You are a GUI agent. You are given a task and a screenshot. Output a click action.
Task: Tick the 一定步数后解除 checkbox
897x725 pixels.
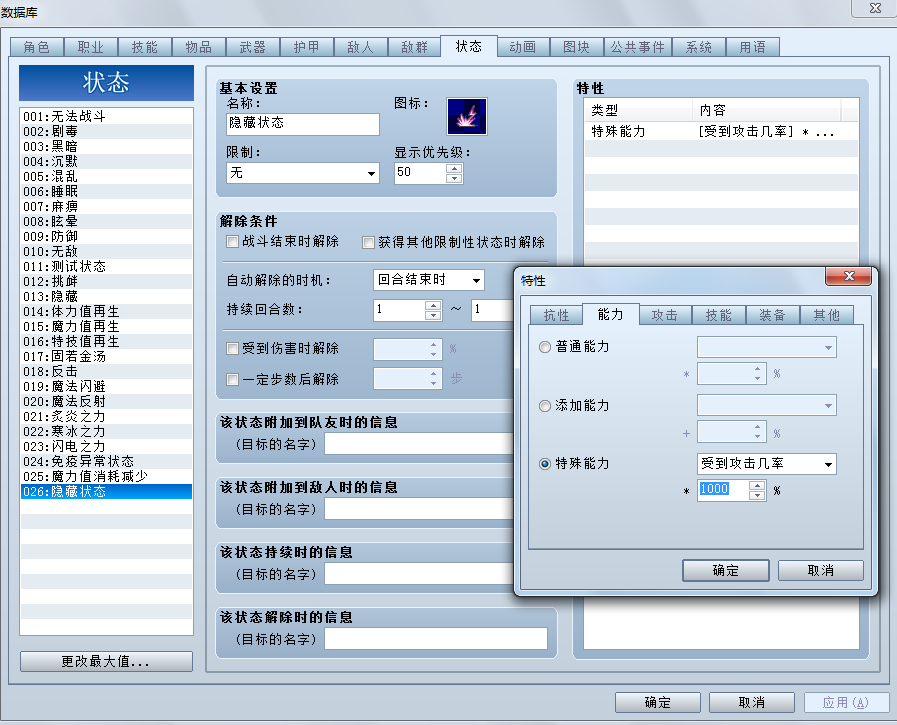pyautogui.click(x=232, y=379)
